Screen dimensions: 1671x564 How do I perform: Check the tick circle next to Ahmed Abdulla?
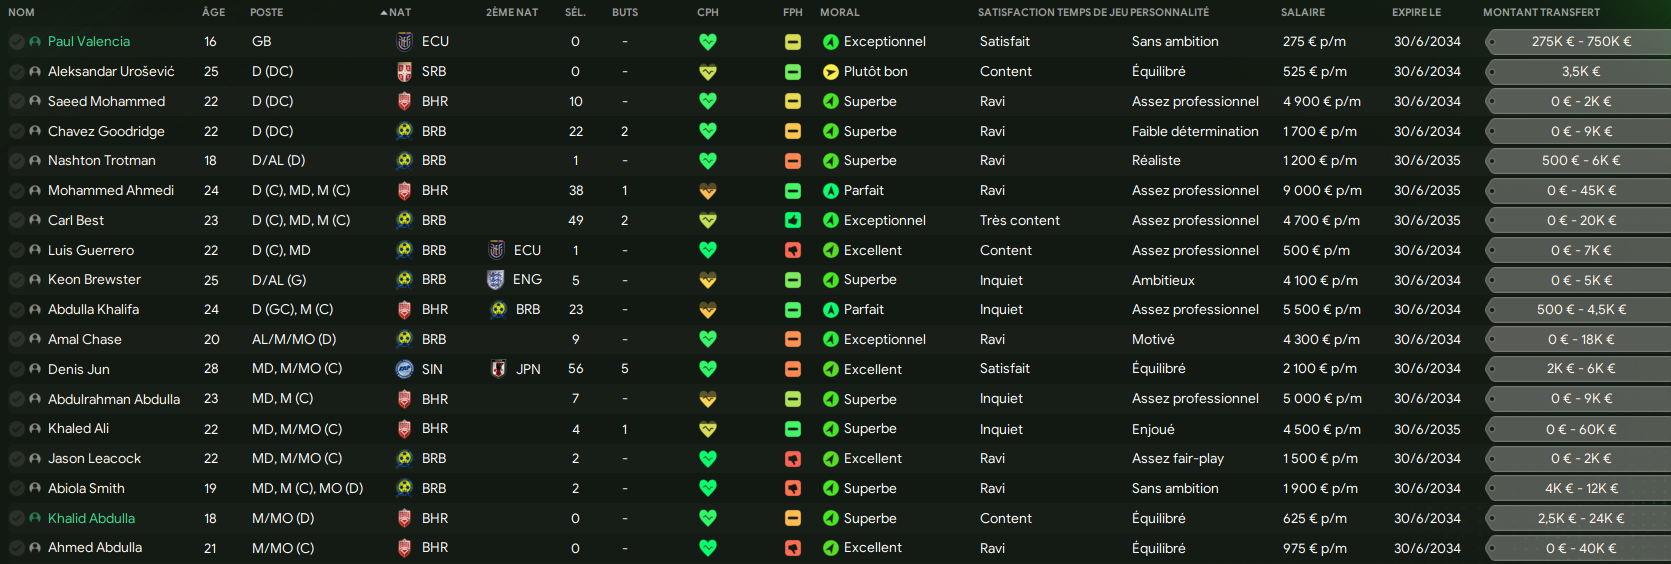(17, 548)
